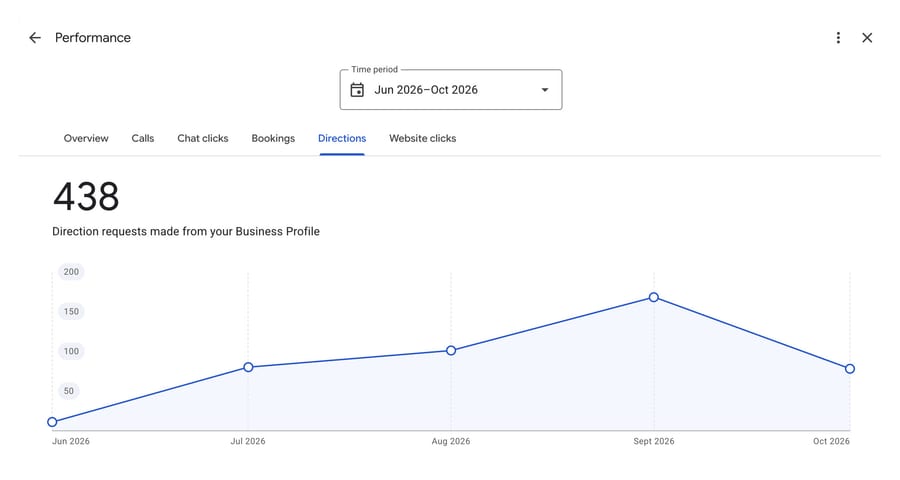900x480 pixels.
Task: Select the Sept 2026 peak data point
Action: click(x=654, y=297)
